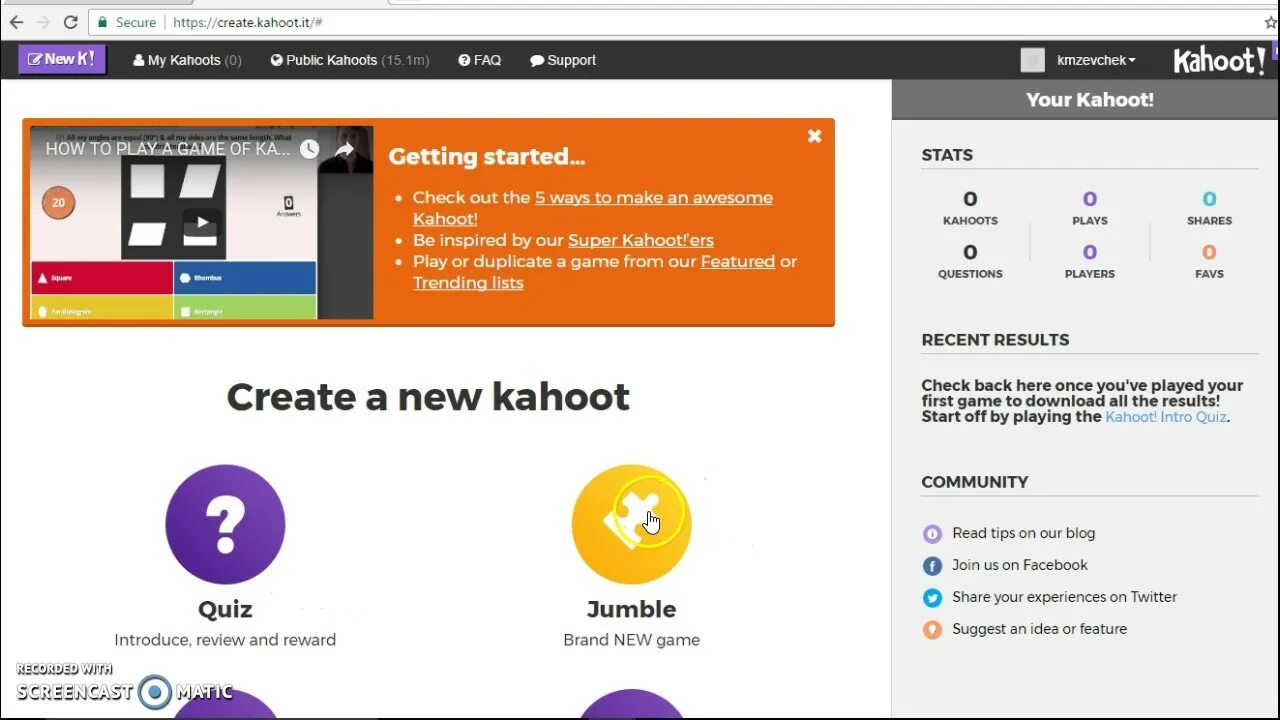
Task: Open Suggest an idea or feature
Action: (1040, 629)
